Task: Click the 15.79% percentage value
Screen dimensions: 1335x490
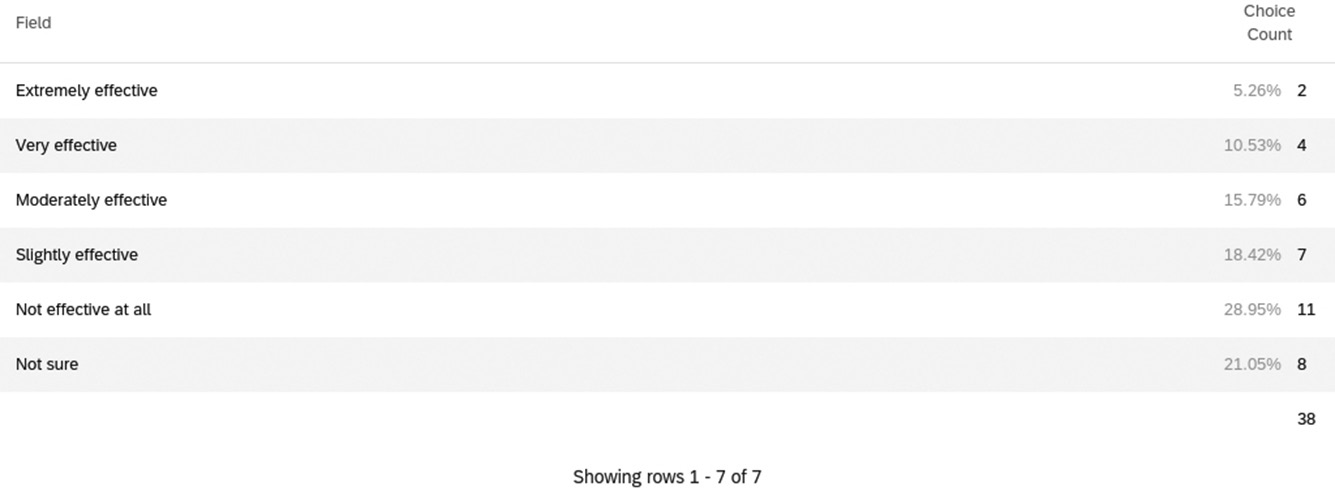Action: tap(1252, 200)
